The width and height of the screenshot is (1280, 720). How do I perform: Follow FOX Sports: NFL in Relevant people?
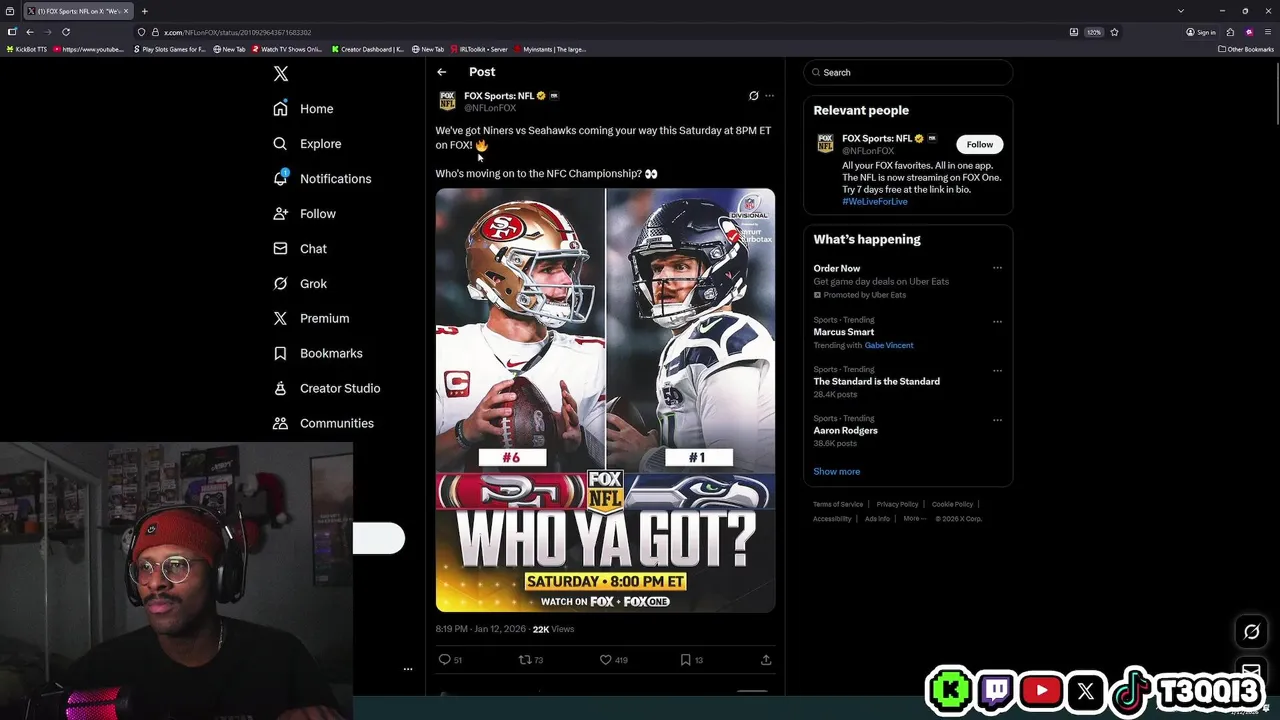pyautogui.click(x=979, y=144)
